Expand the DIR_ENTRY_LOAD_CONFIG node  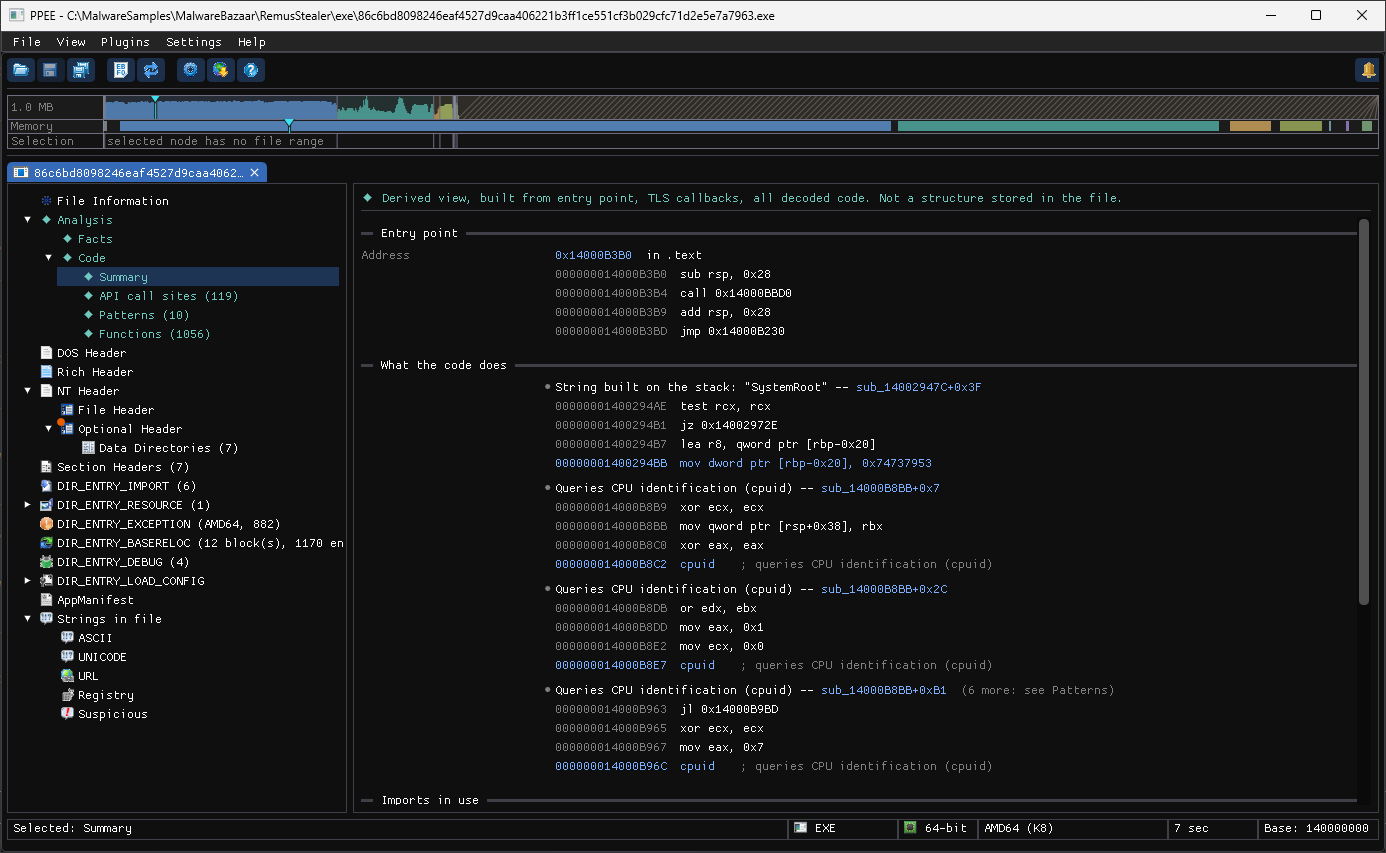pos(28,581)
